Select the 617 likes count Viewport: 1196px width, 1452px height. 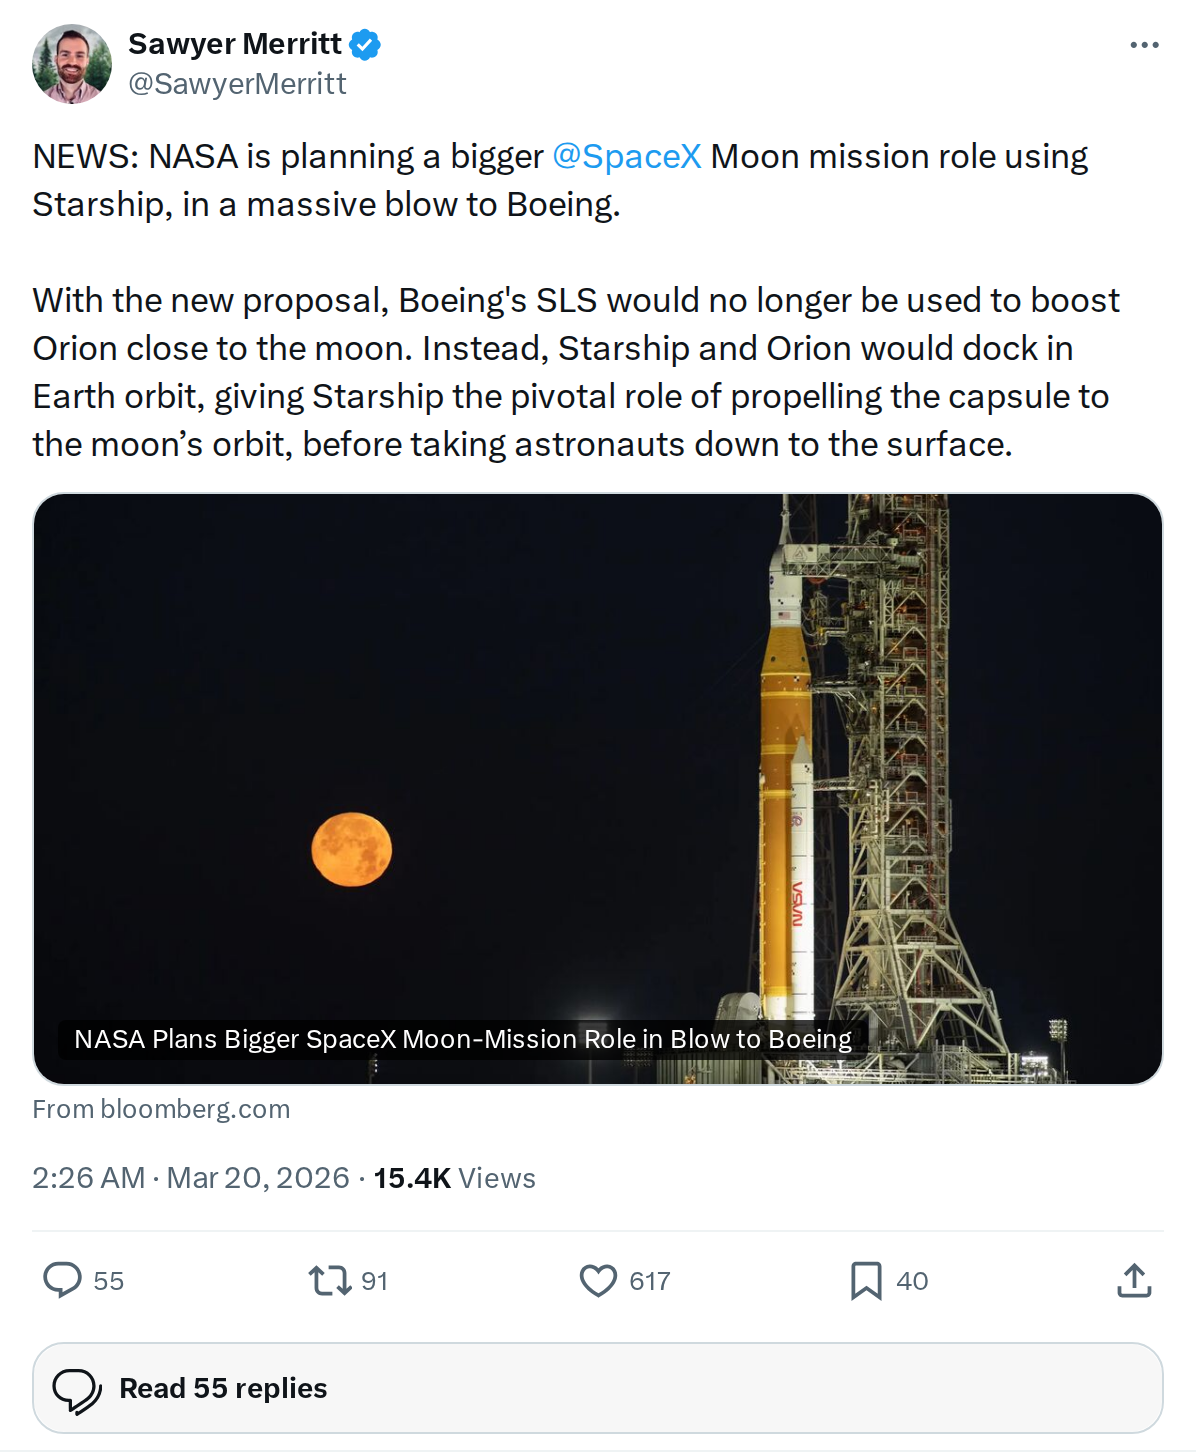(x=647, y=1280)
